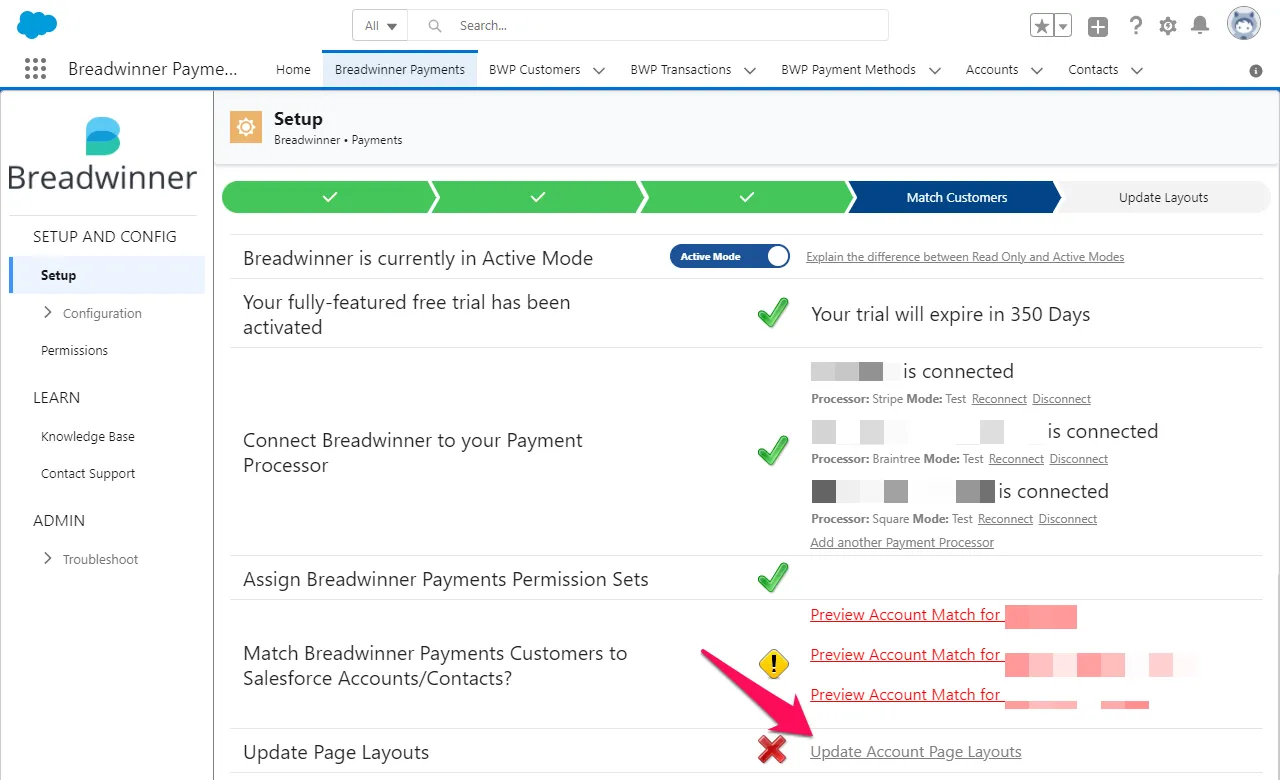Click the red X icon beside Update Page Layouts
Image resolution: width=1280 pixels, height=780 pixels.
point(772,750)
